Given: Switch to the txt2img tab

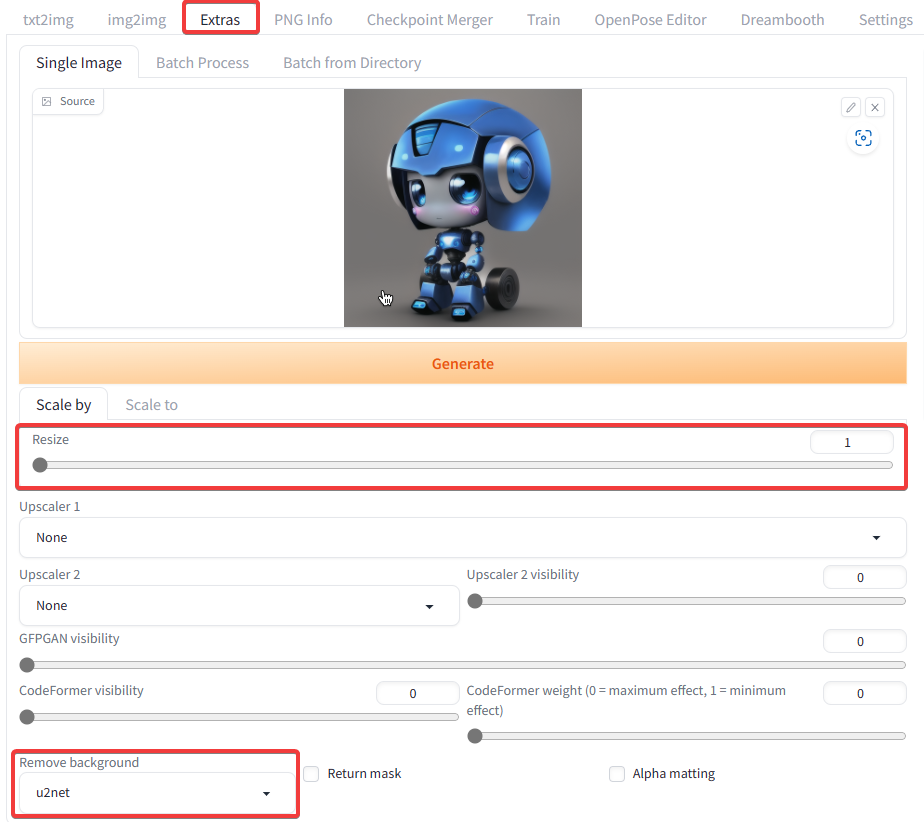Looking at the screenshot, I should [48, 19].
